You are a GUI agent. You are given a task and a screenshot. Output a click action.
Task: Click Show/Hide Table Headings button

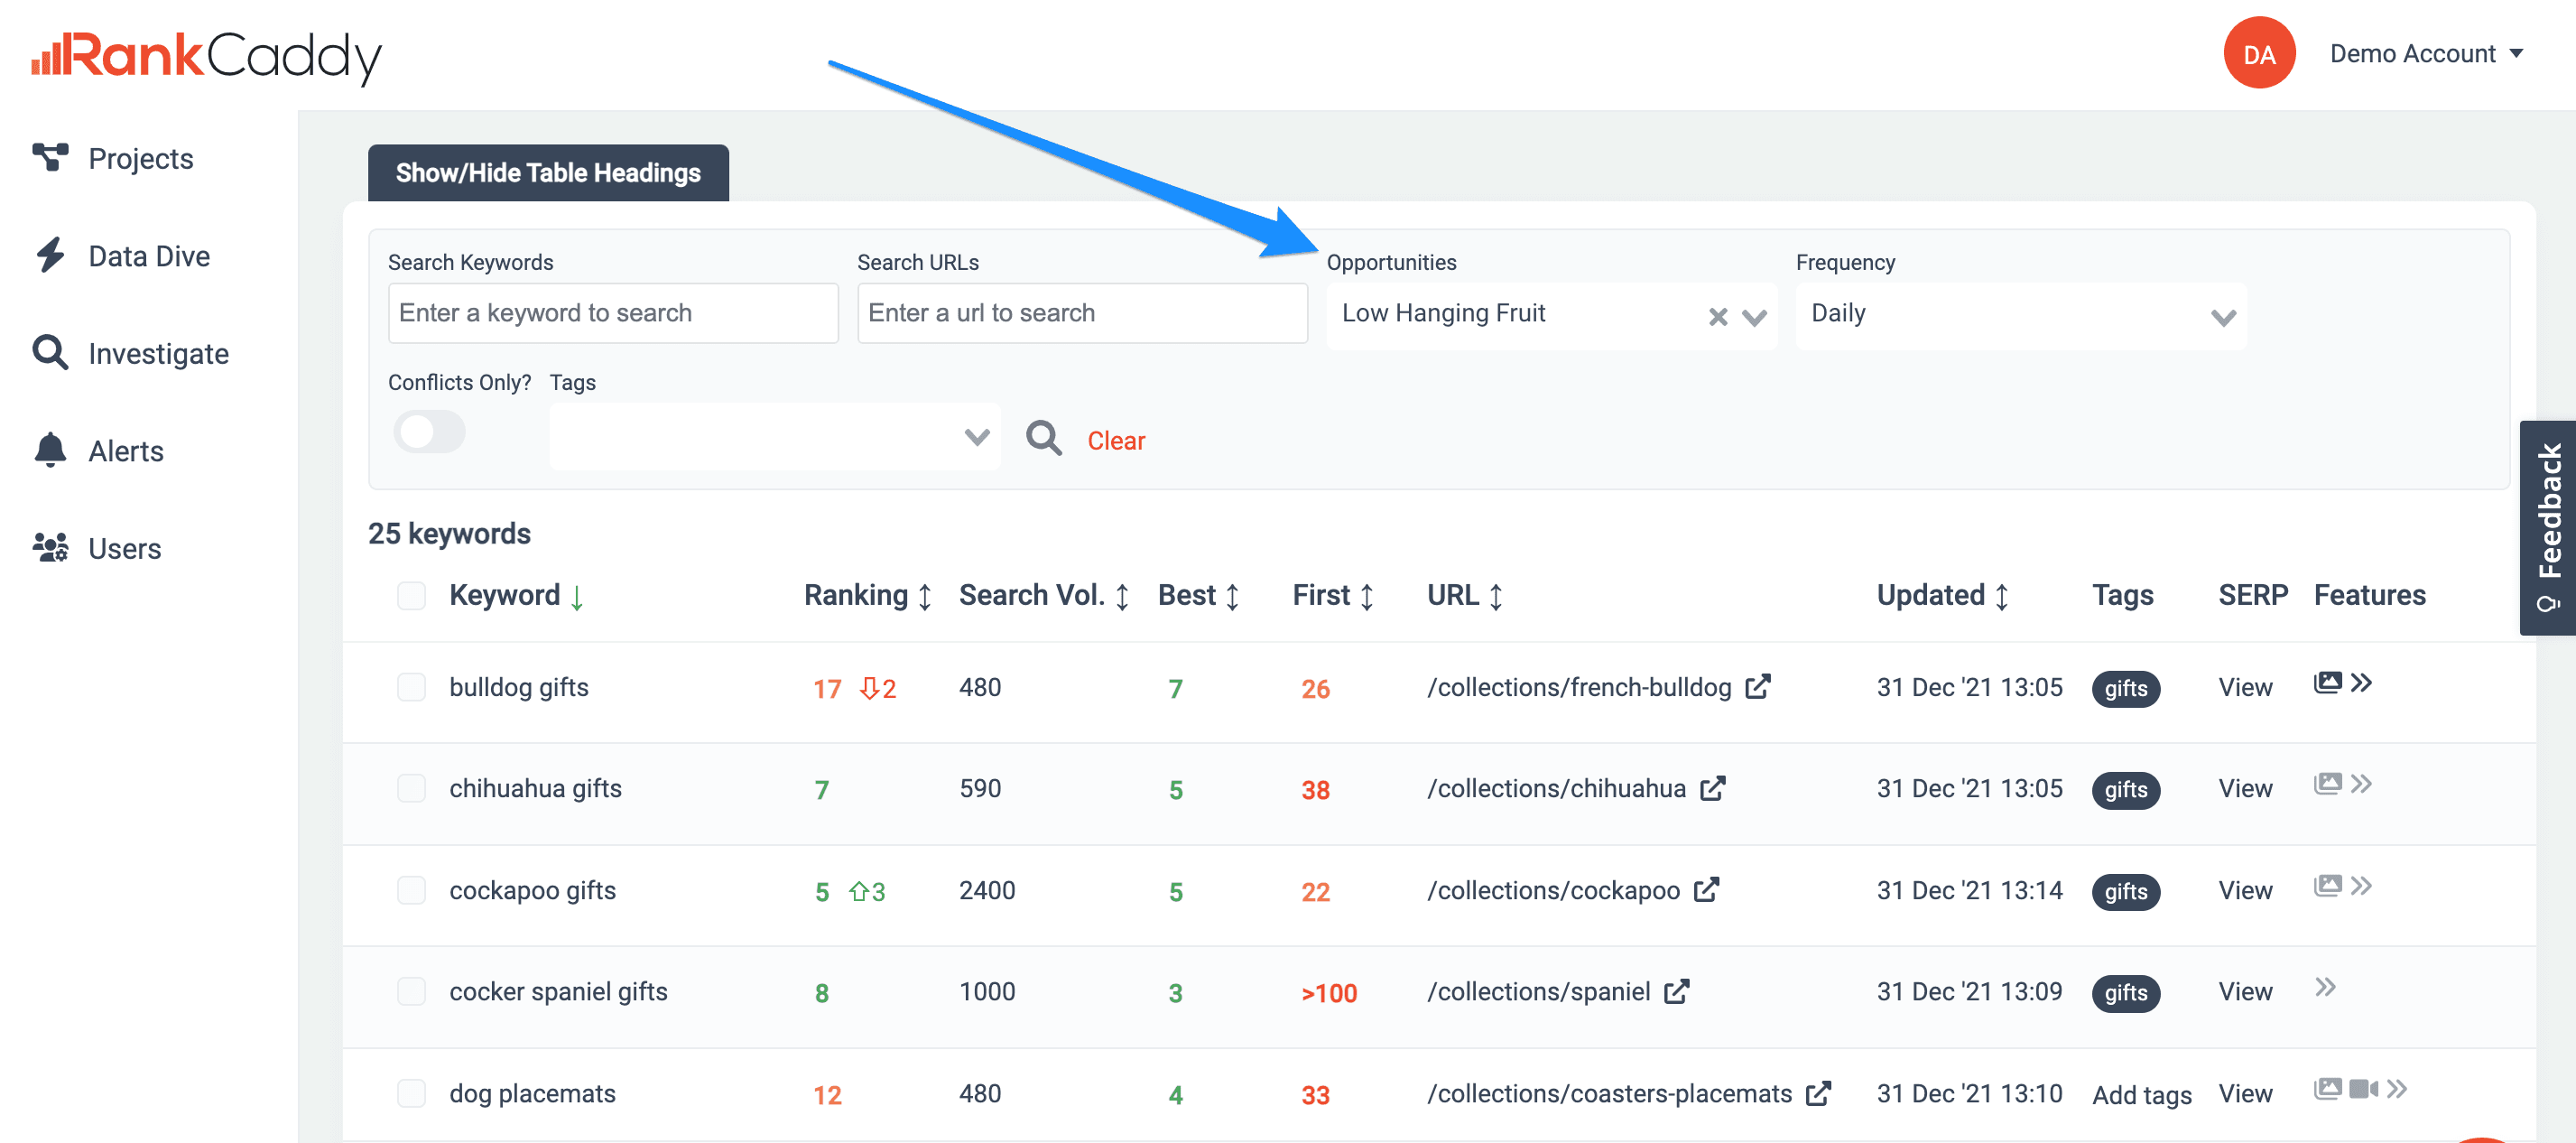pyautogui.click(x=548, y=173)
